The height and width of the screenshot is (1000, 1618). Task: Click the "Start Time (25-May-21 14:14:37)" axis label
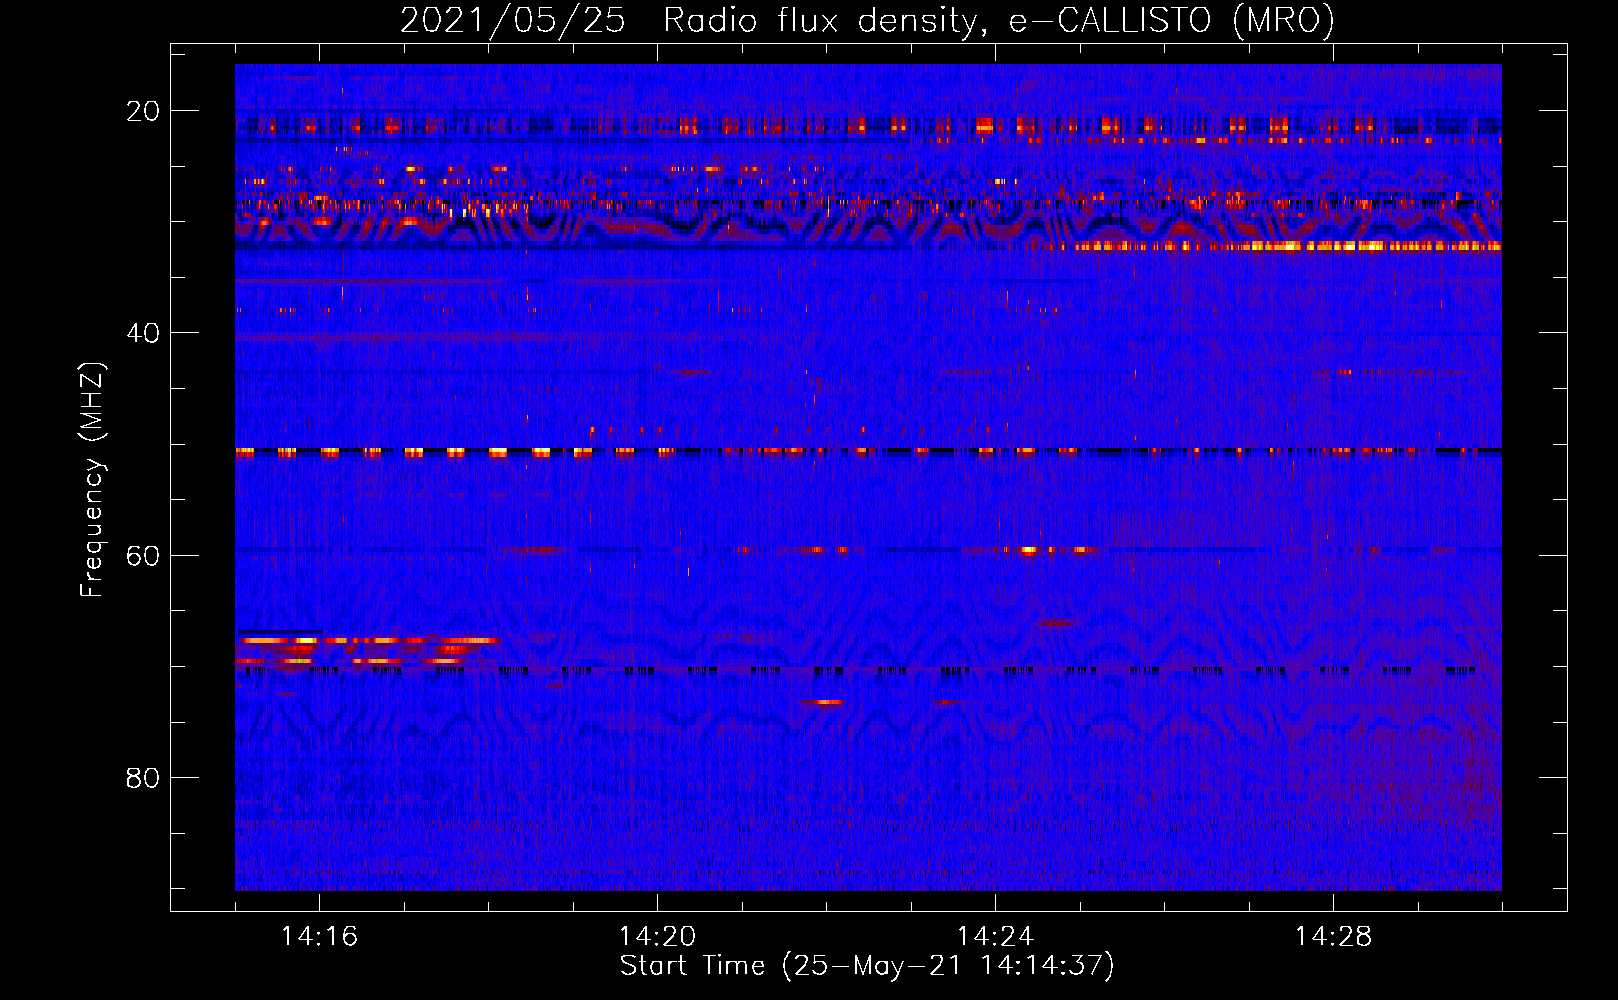(867, 966)
